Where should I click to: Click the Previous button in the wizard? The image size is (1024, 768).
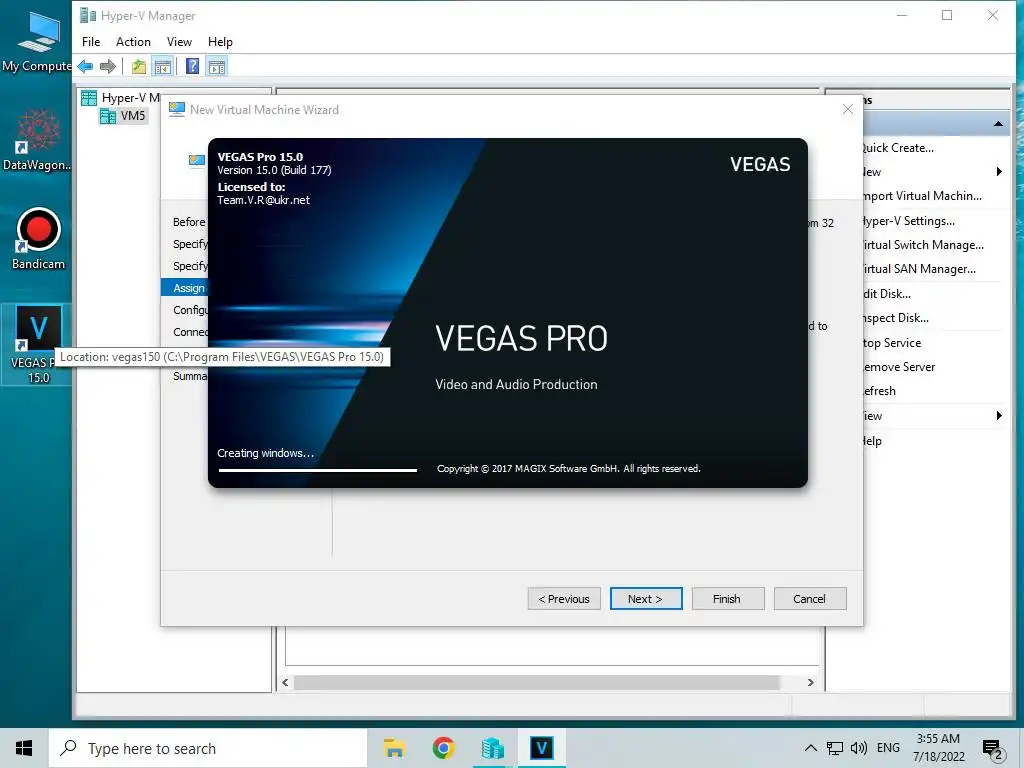564,599
